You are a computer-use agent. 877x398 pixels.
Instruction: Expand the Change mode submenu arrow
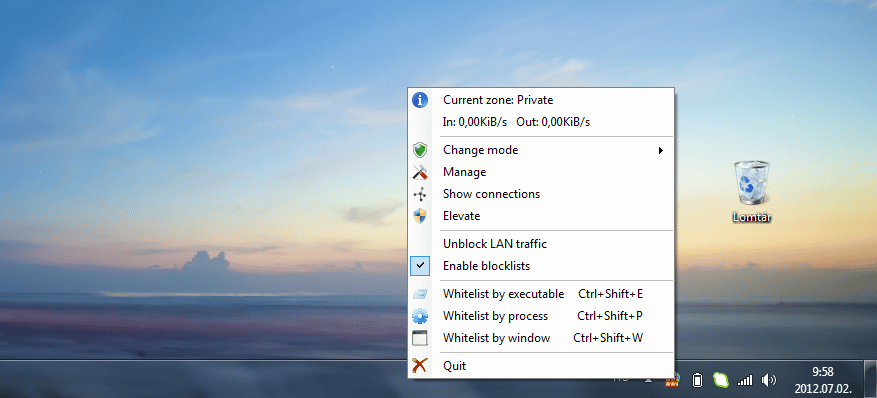[661, 150]
